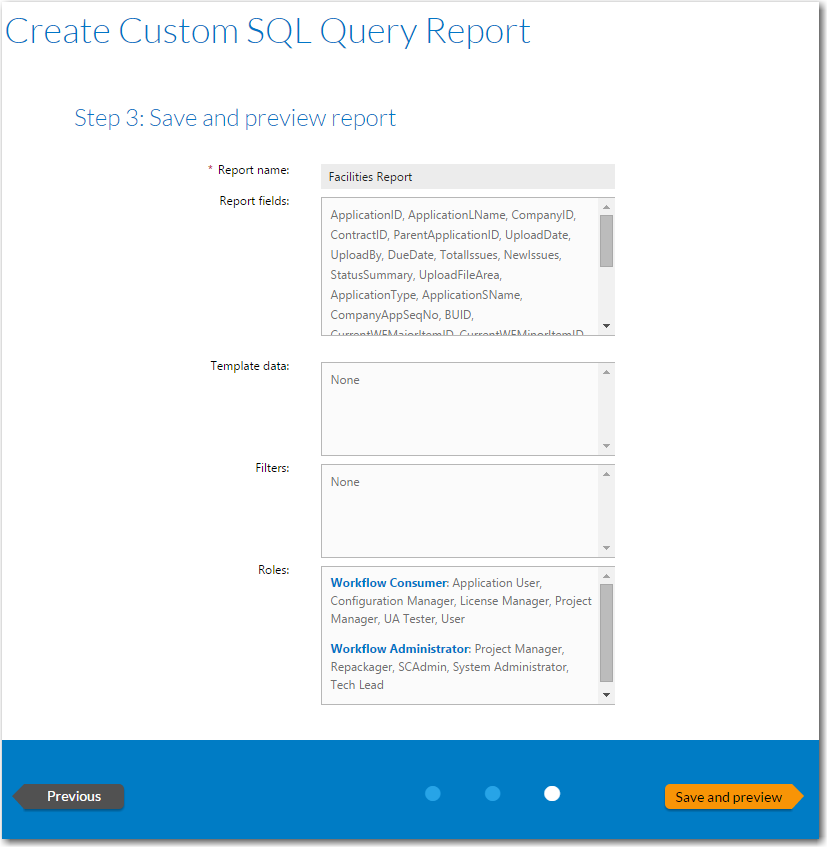Select the Workflow Consumer role label
This screenshot has height=847, width=827.
387,582
